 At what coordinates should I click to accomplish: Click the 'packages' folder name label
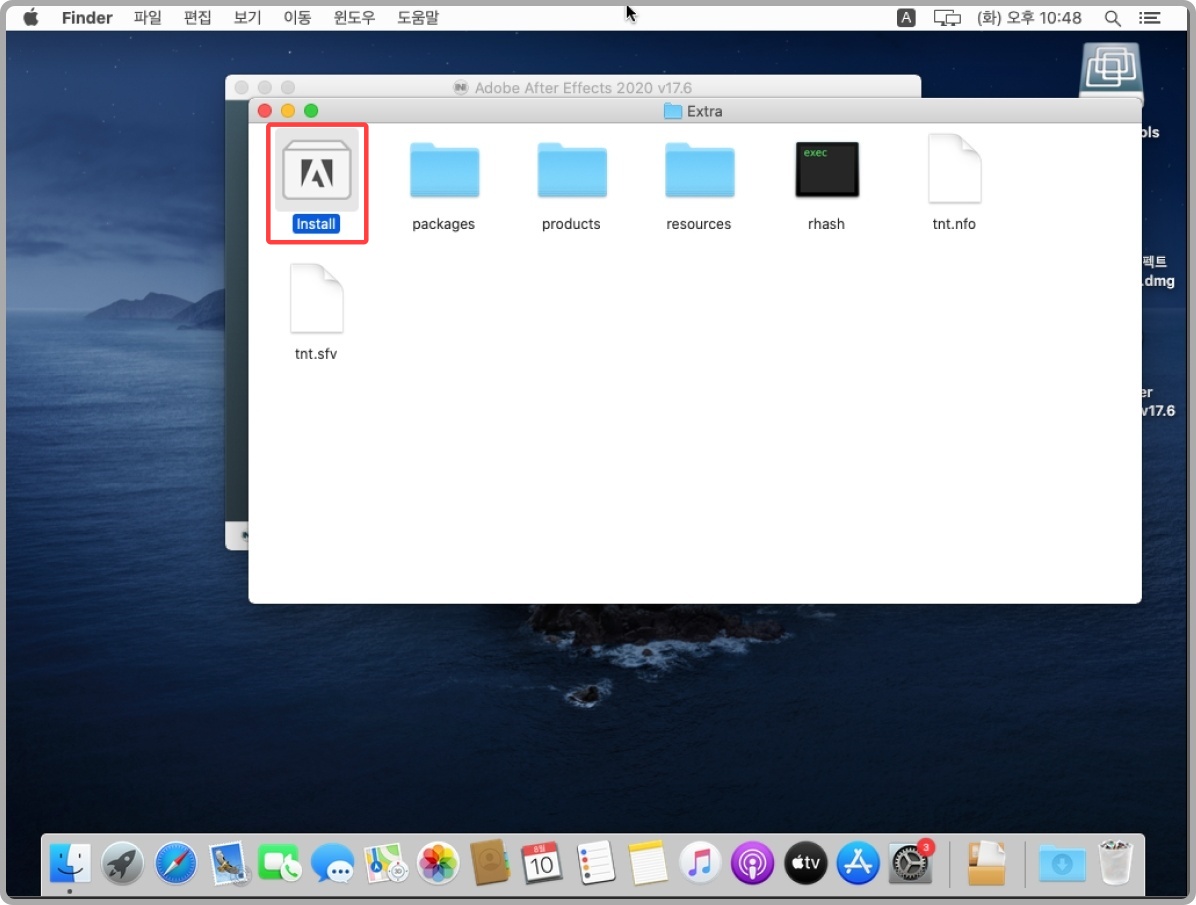(x=444, y=224)
